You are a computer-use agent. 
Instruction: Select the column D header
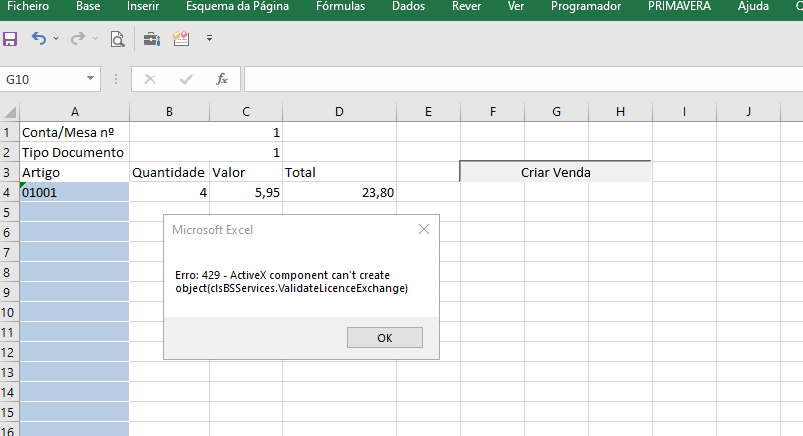click(x=339, y=111)
